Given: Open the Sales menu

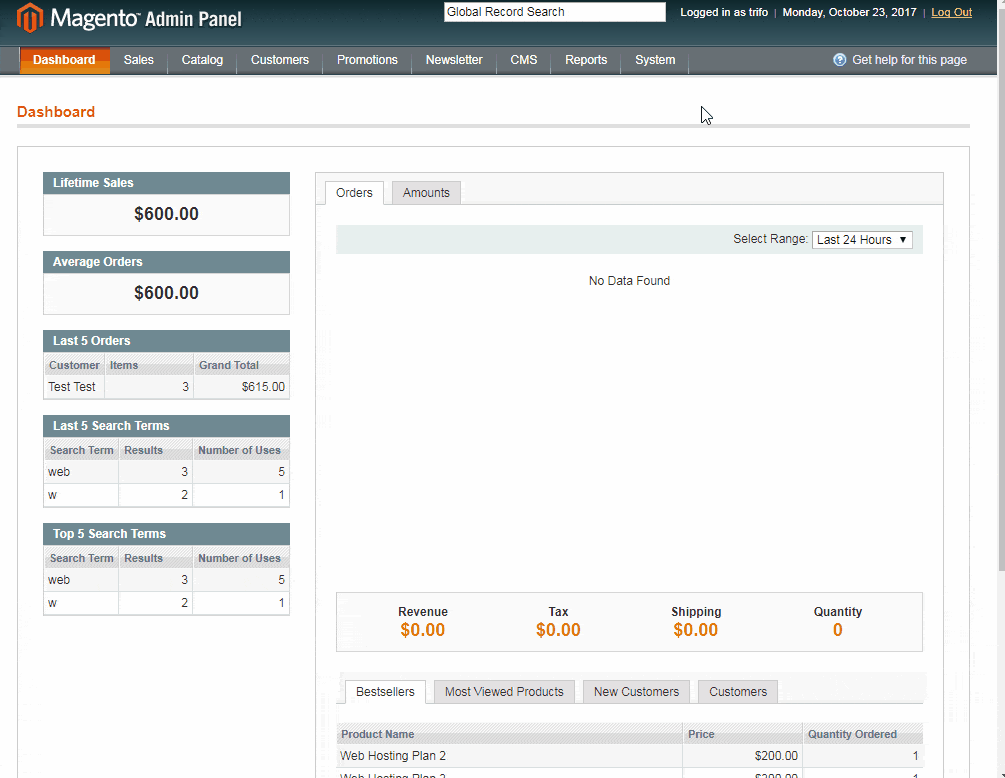Looking at the screenshot, I should (138, 60).
